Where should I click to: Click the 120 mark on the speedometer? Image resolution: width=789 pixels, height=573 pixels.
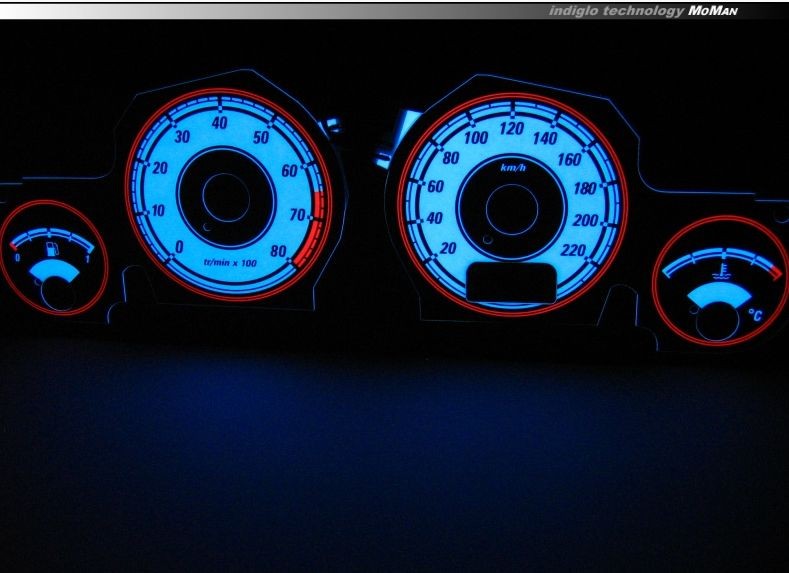(512, 129)
